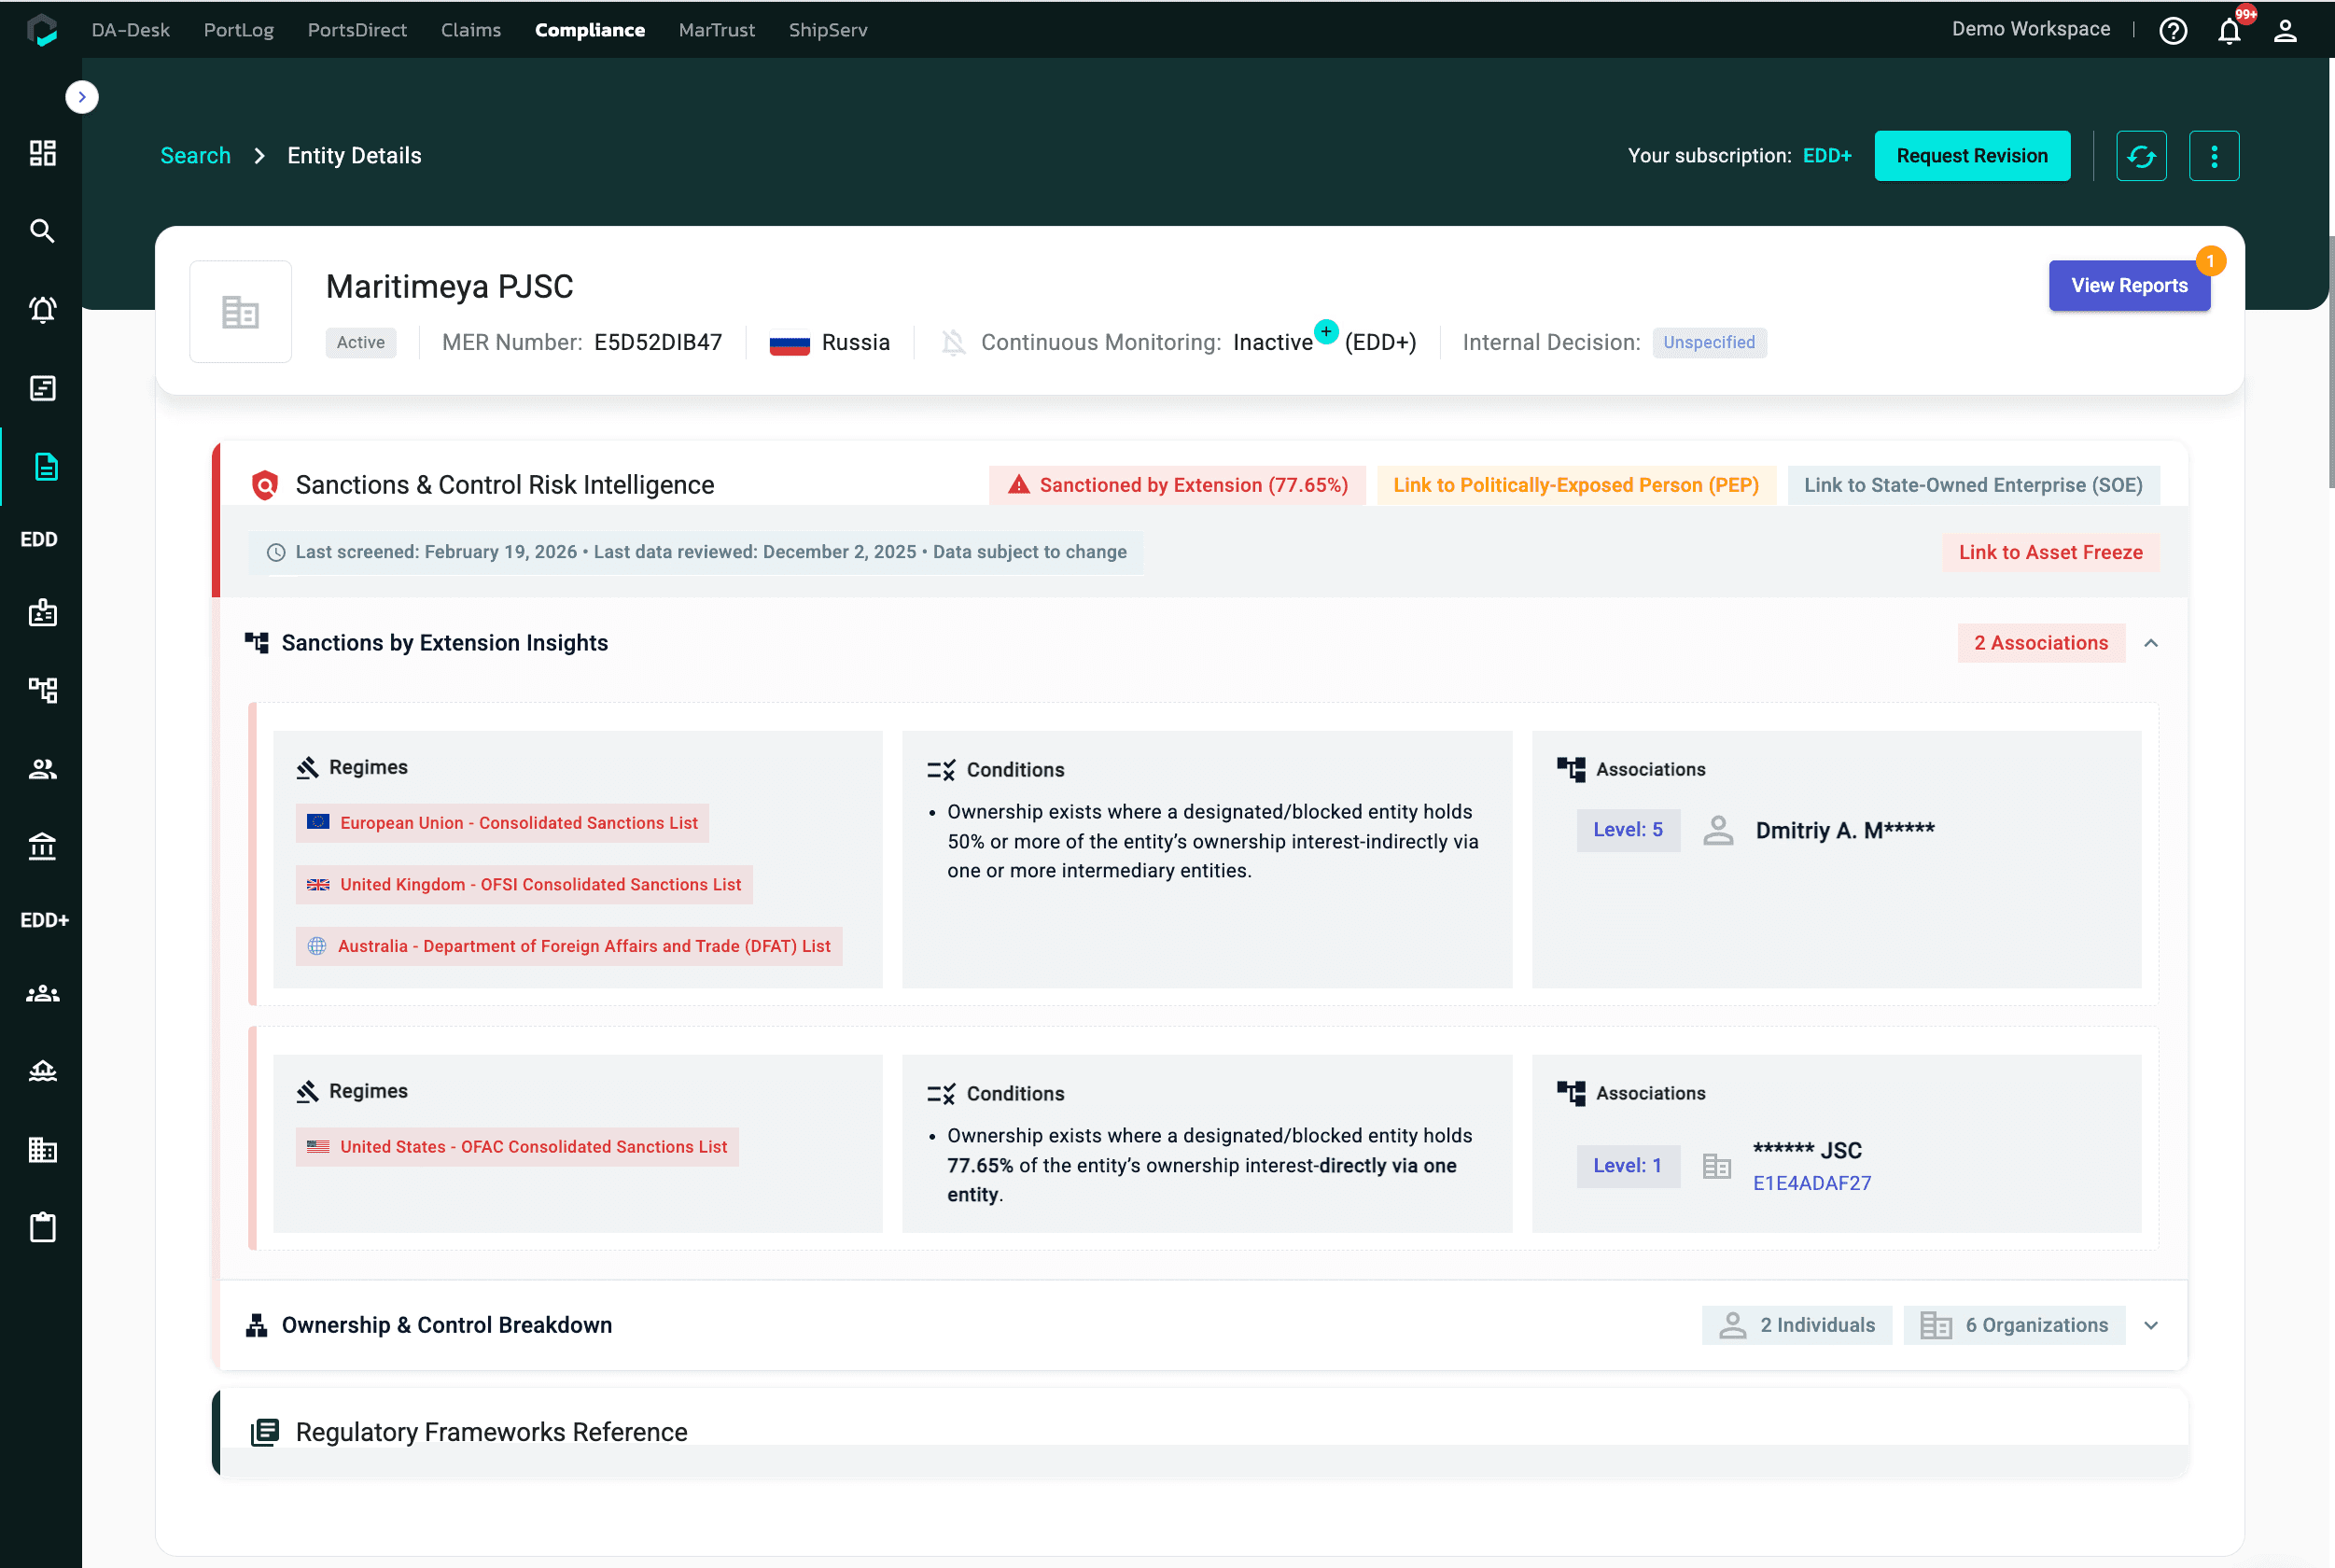Open the hierarchy tree sidebar icon

pyautogui.click(x=42, y=689)
